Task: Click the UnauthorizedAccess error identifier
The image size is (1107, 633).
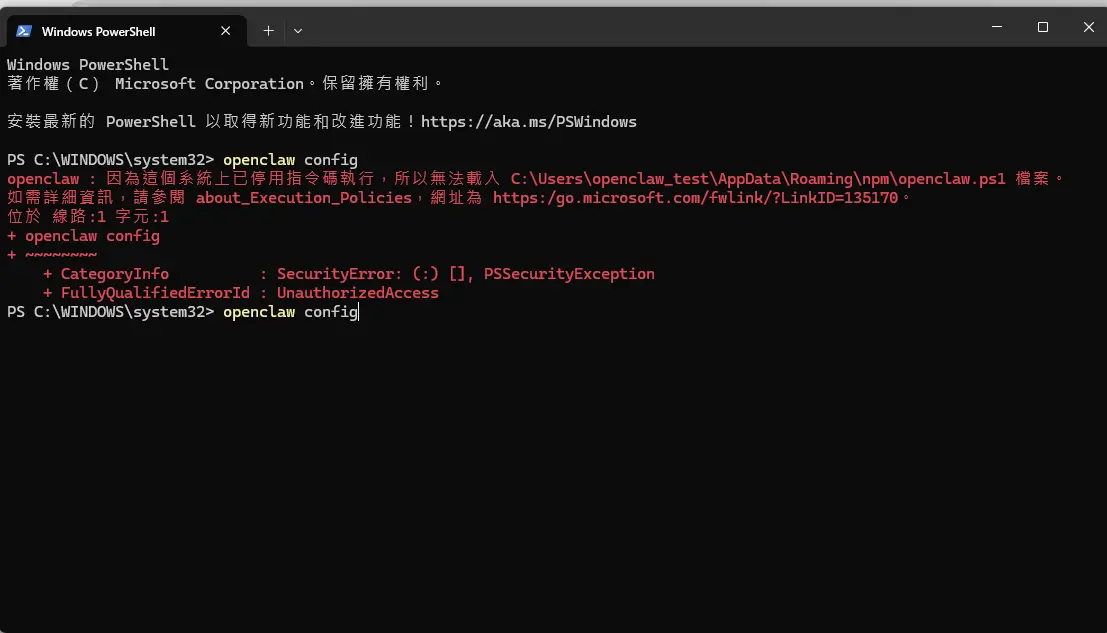Action: click(357, 292)
